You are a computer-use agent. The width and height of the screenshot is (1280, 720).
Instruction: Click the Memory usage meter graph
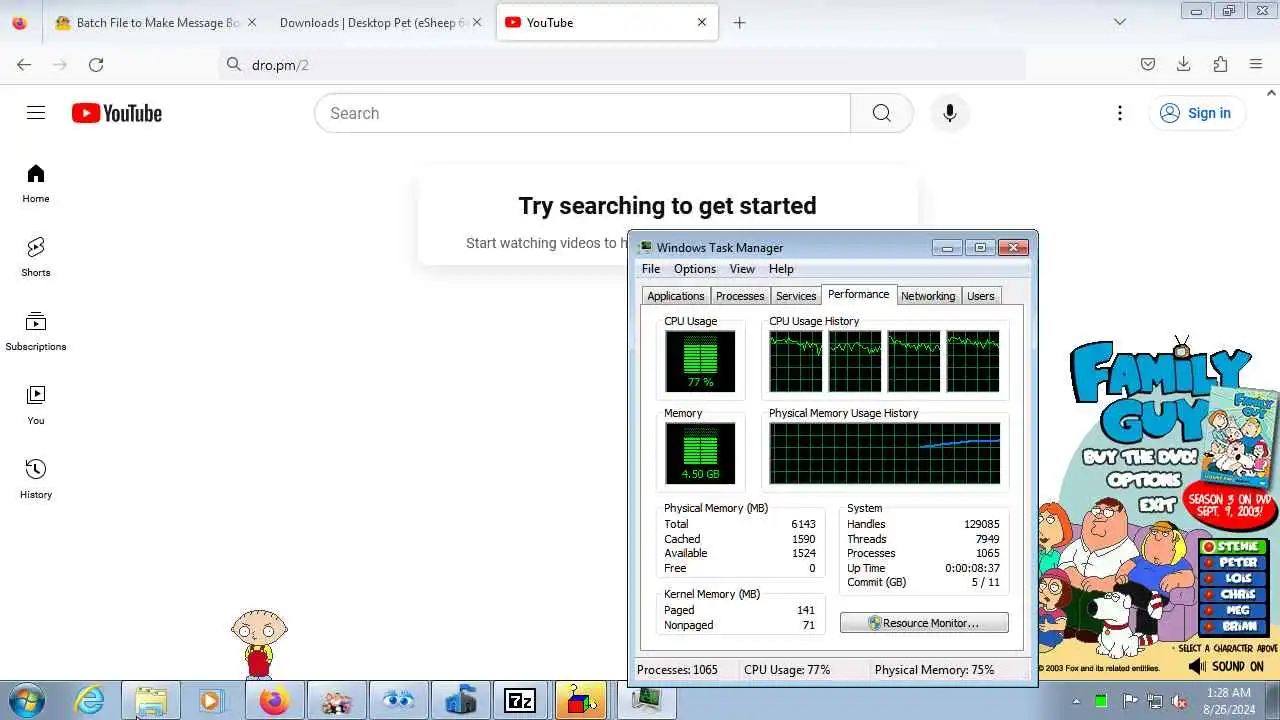click(x=700, y=453)
